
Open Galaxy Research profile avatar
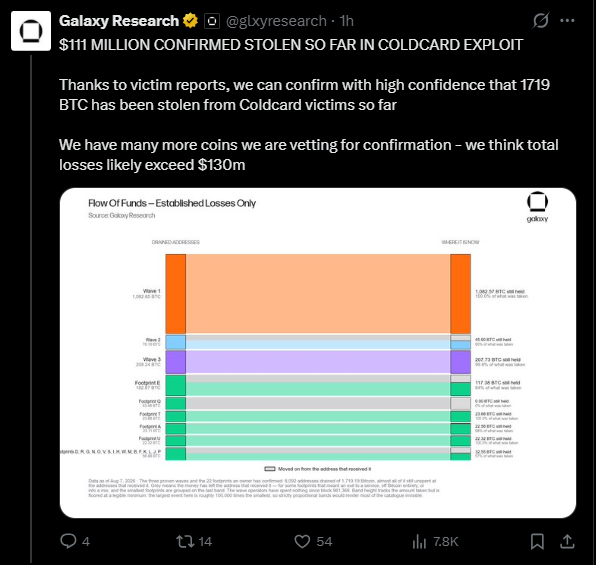(x=31, y=31)
